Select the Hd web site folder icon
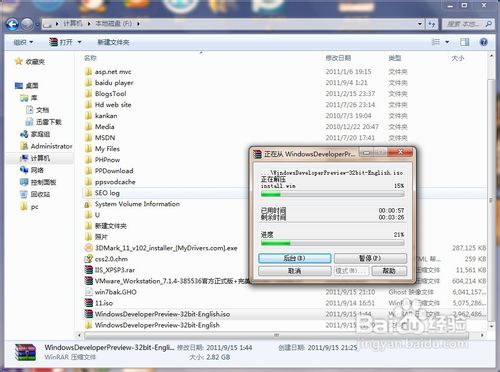The image size is (500, 372). coord(88,105)
